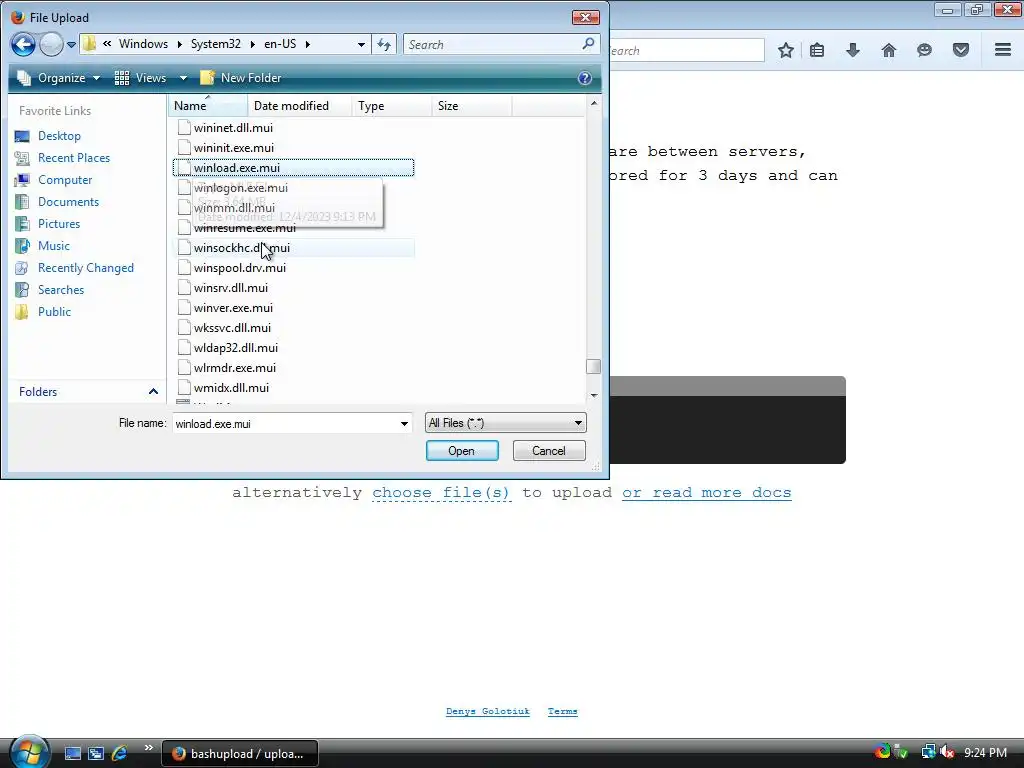Click the File name input field
Image resolution: width=1024 pixels, height=768 pixels.
coord(285,424)
